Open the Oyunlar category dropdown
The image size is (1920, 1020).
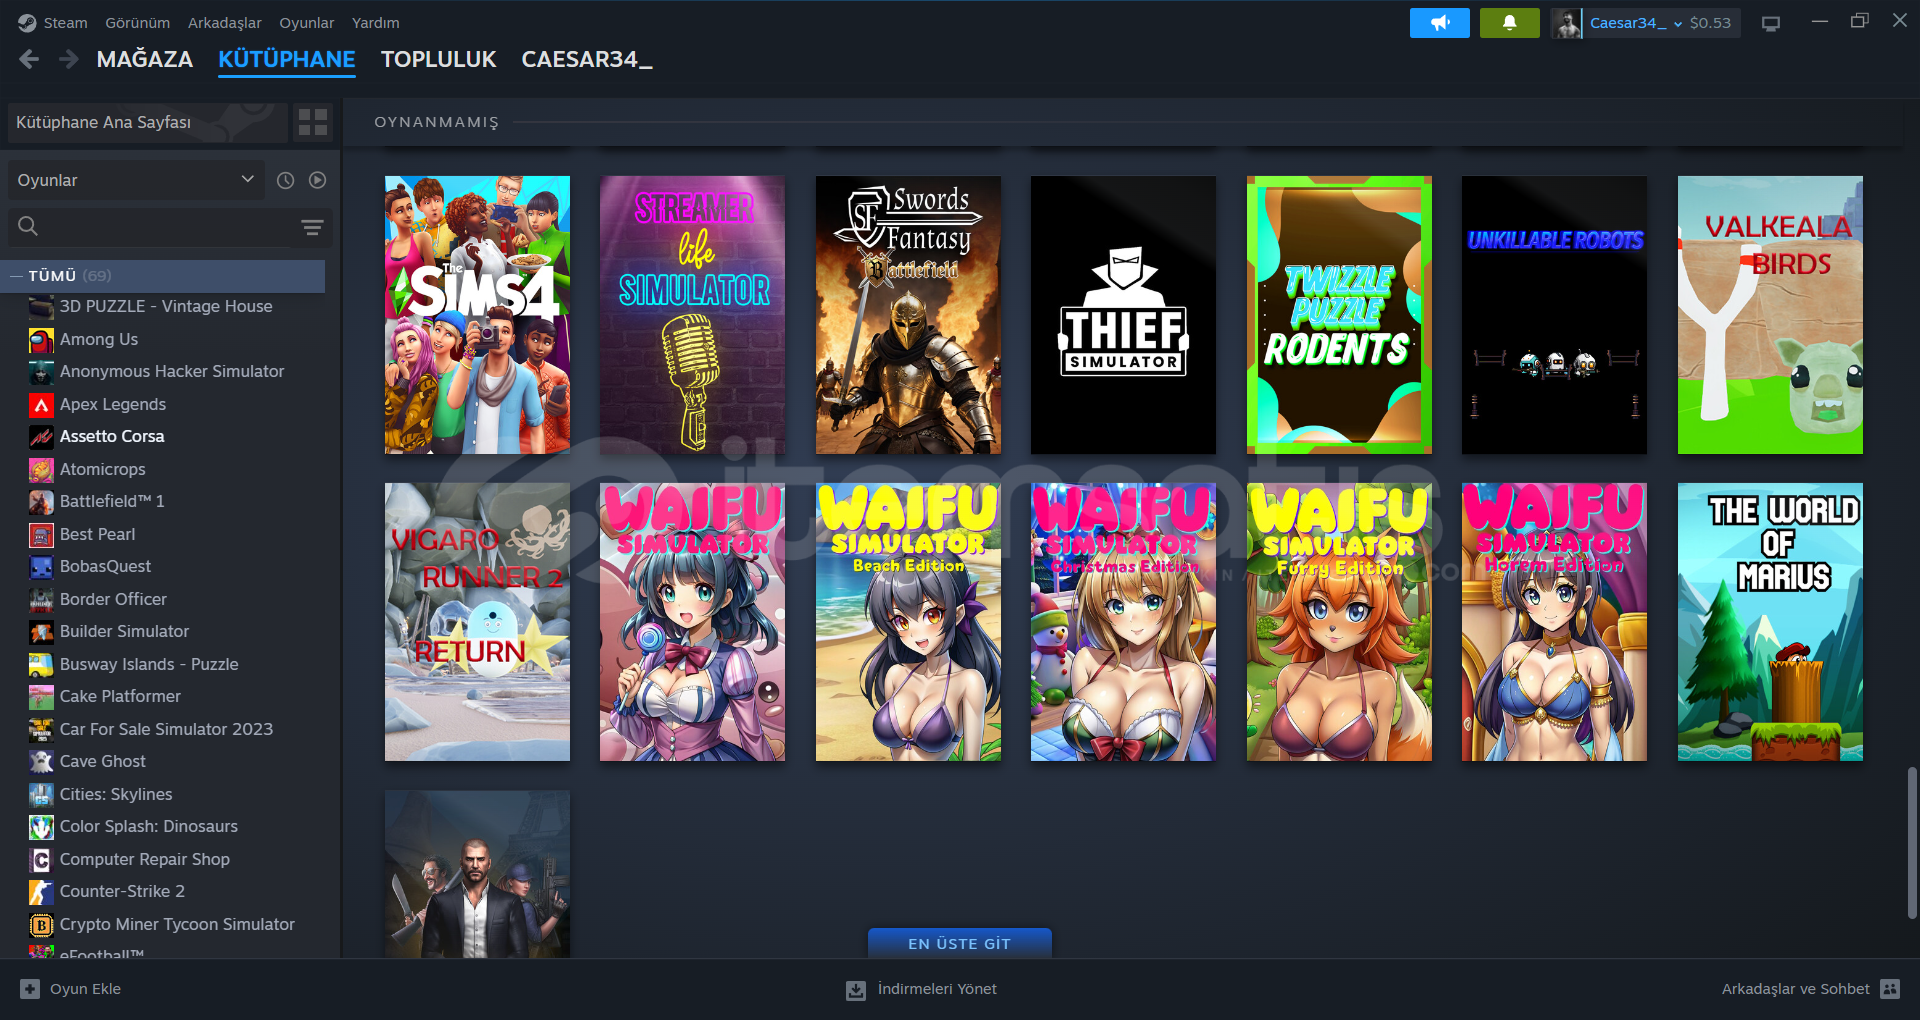tap(136, 180)
